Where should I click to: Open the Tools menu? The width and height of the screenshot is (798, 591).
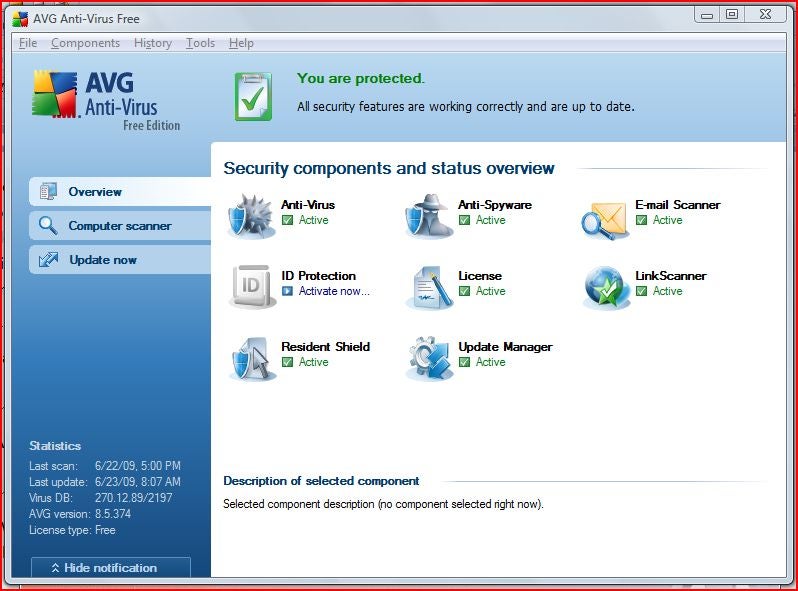[x=201, y=43]
